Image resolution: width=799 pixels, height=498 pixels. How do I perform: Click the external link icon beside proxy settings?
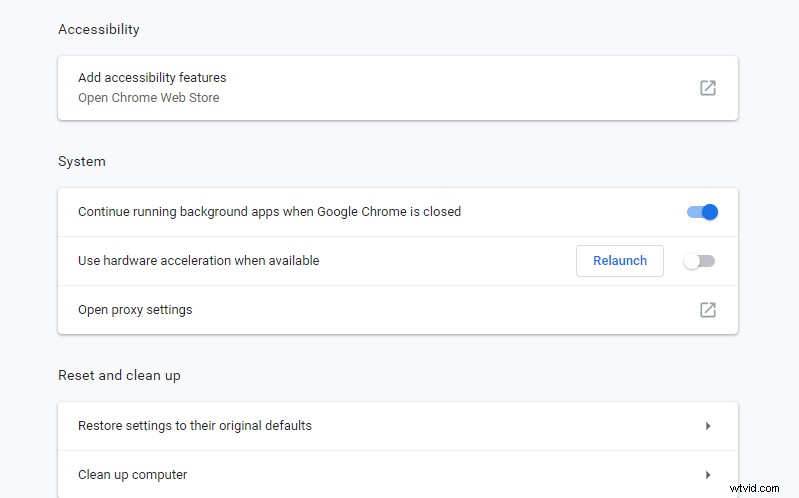click(707, 309)
